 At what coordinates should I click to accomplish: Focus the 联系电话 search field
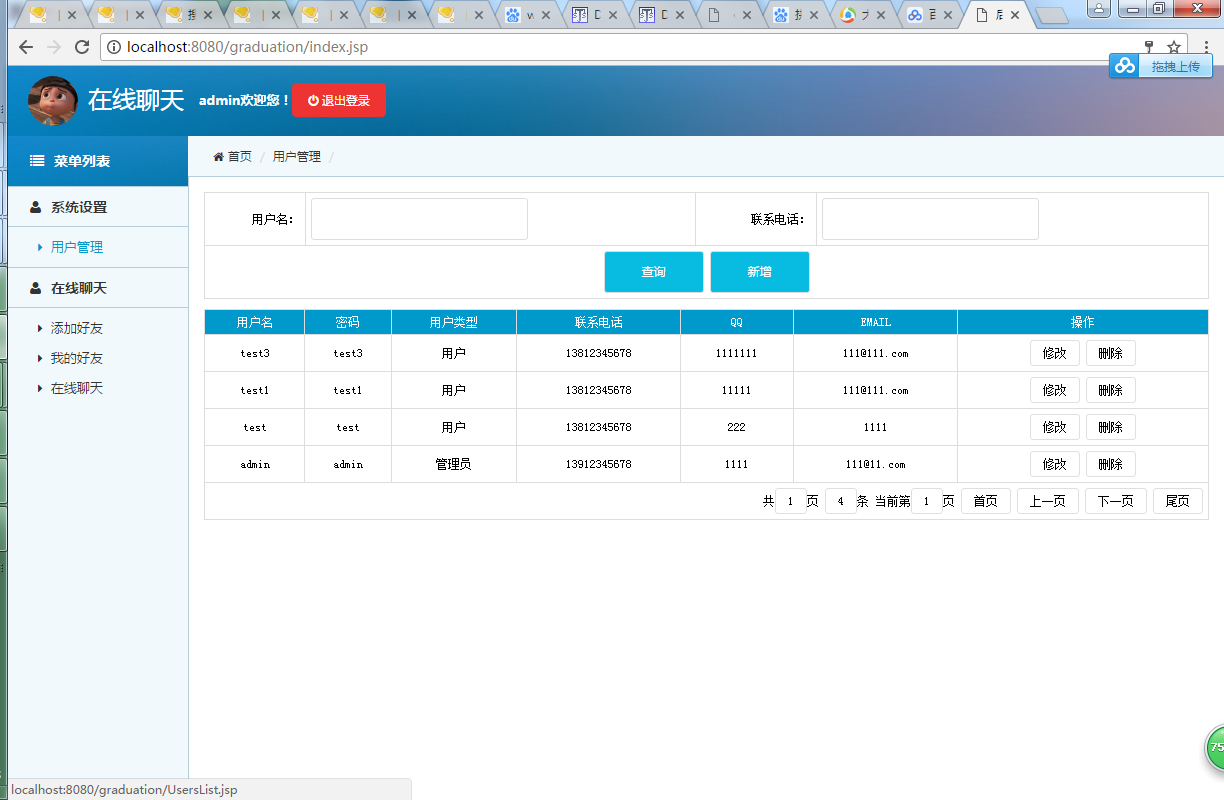click(930, 219)
